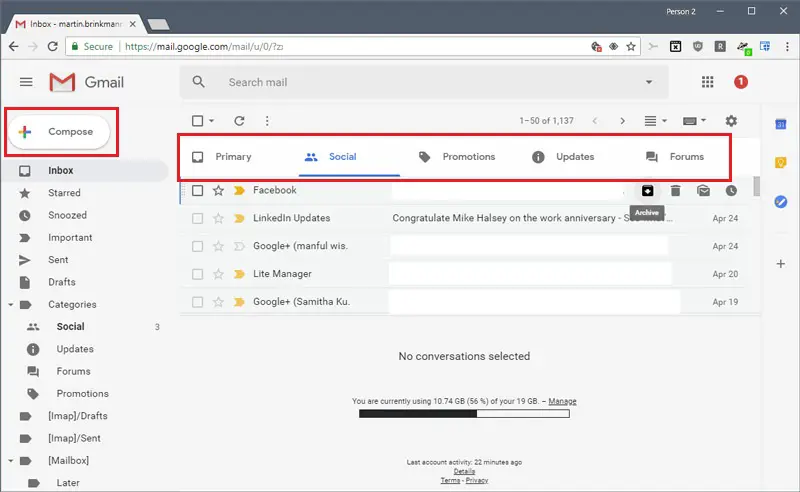Select the LinkedIn Updates email checkbox
Image resolution: width=800 pixels, height=492 pixels.
coord(197,218)
